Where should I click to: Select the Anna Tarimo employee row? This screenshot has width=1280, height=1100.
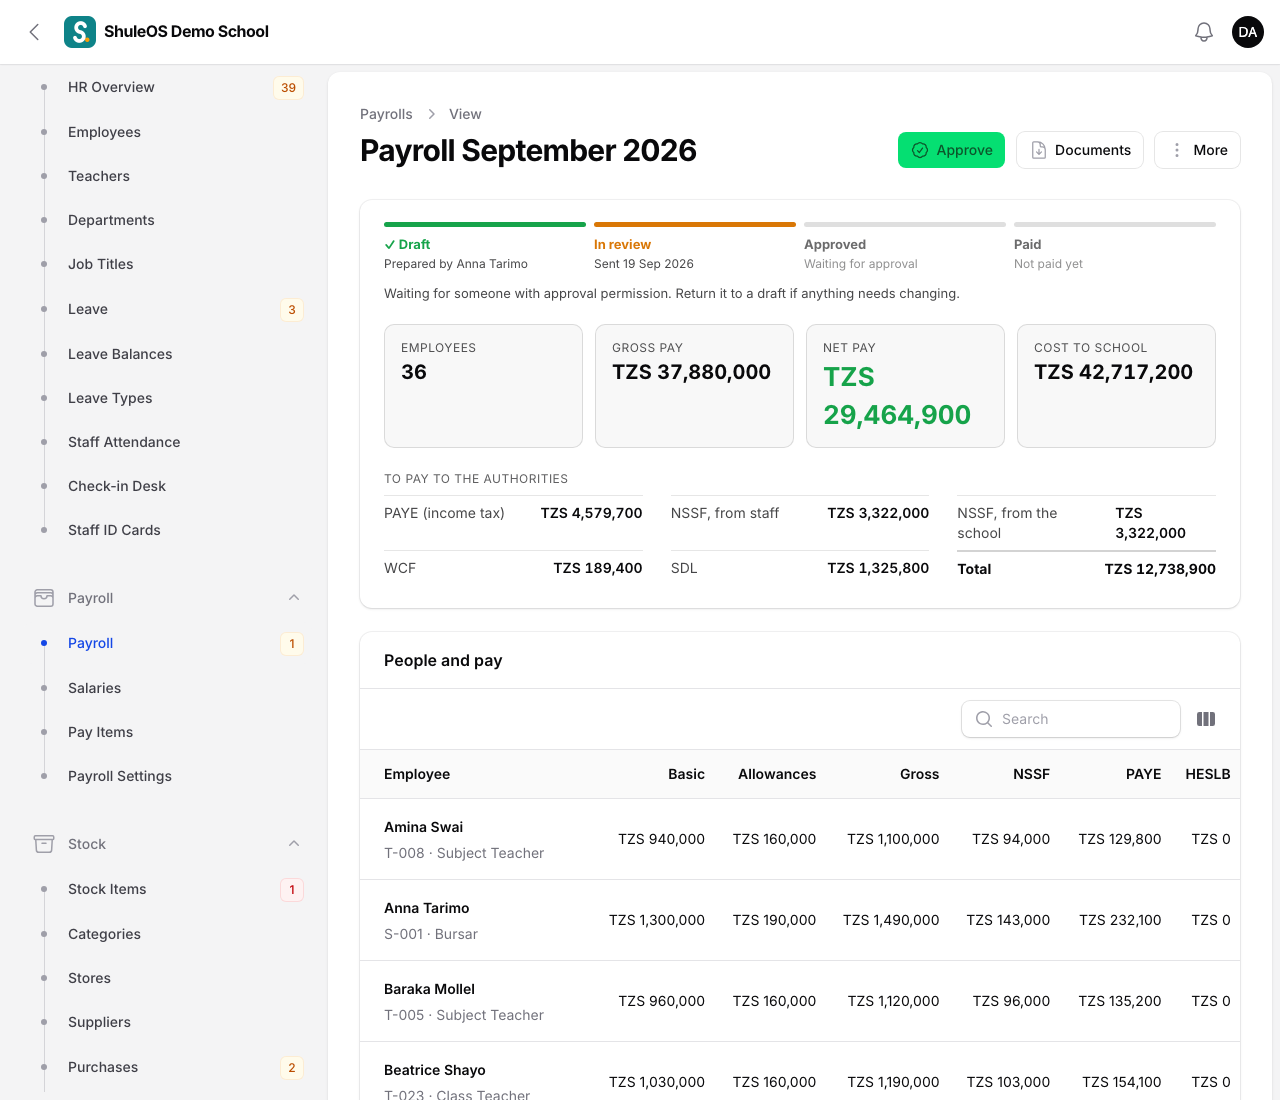coord(800,920)
